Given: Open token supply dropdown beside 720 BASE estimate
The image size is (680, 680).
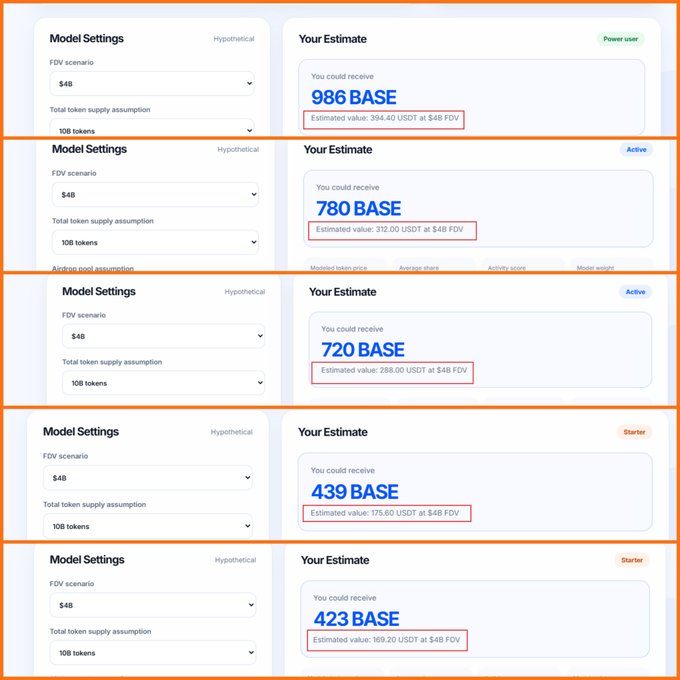Looking at the screenshot, I should click(x=163, y=383).
